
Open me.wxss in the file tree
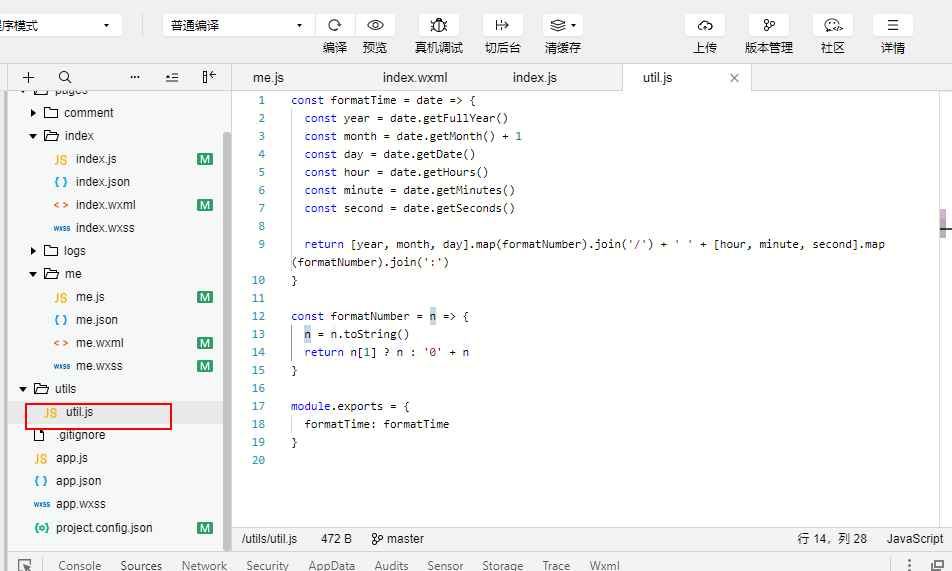pos(99,366)
